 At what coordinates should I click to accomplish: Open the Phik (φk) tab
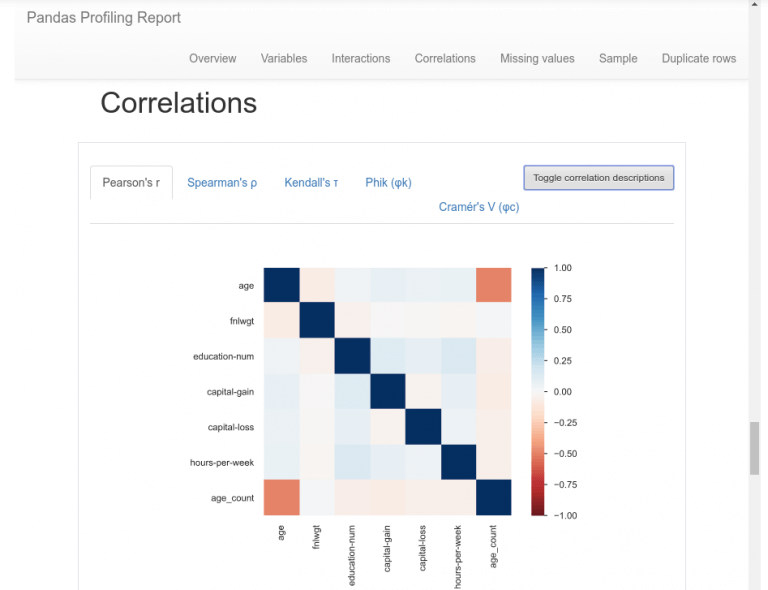tap(388, 183)
